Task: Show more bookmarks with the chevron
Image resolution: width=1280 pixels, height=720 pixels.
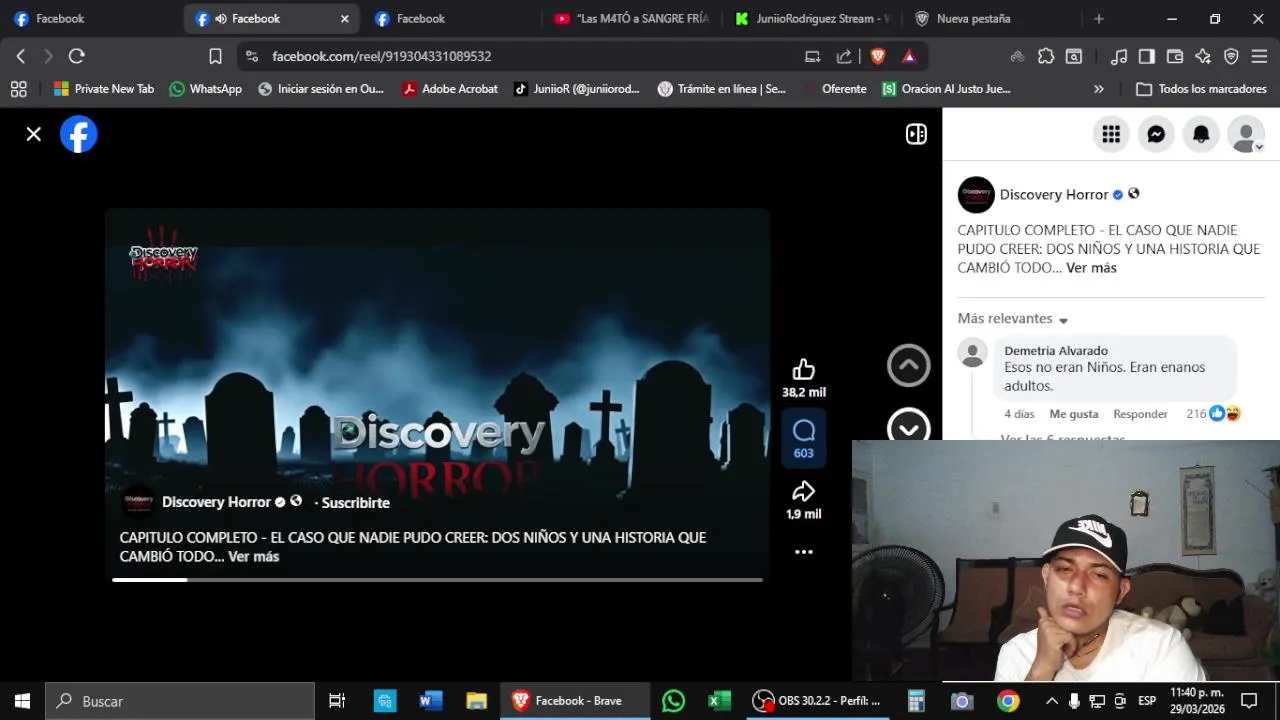Action: click(x=1099, y=89)
